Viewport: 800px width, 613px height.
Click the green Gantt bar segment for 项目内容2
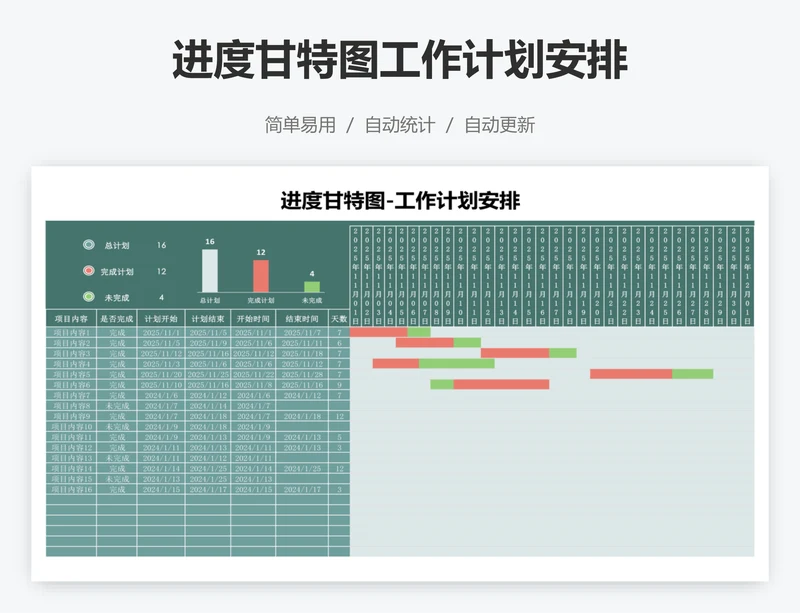(x=467, y=342)
